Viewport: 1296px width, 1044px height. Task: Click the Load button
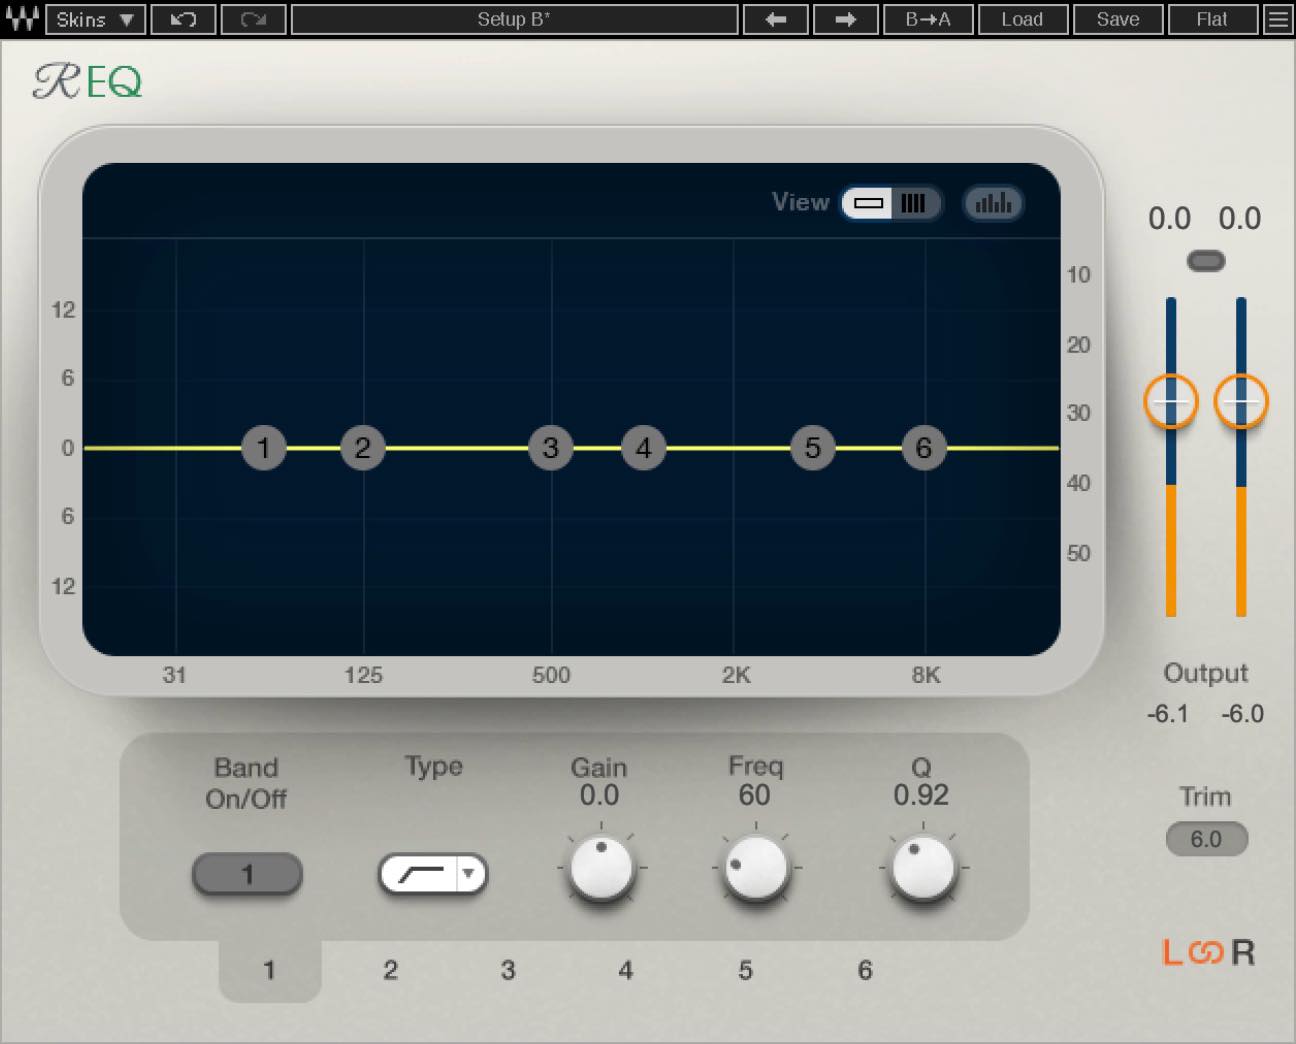point(1022,19)
